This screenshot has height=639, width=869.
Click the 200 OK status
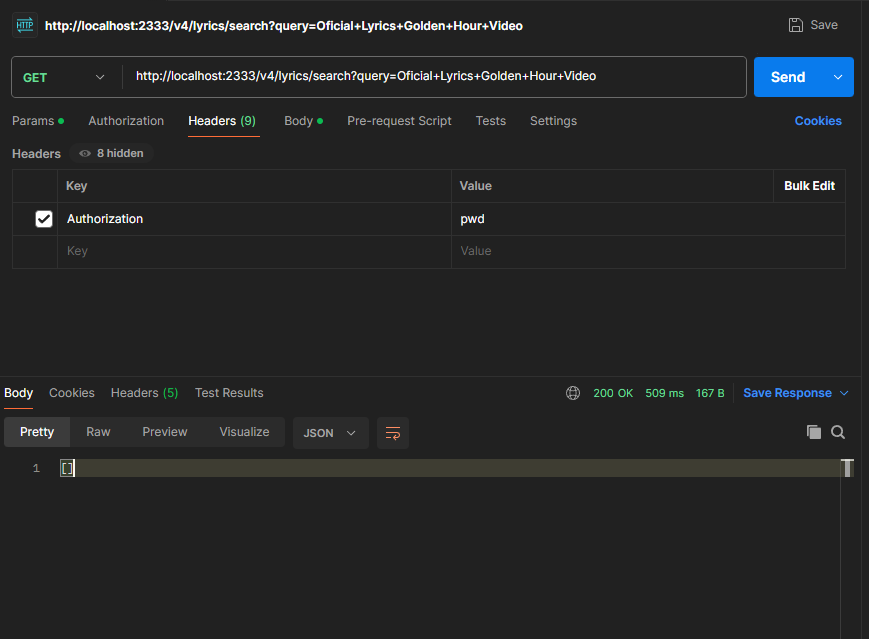coord(613,393)
